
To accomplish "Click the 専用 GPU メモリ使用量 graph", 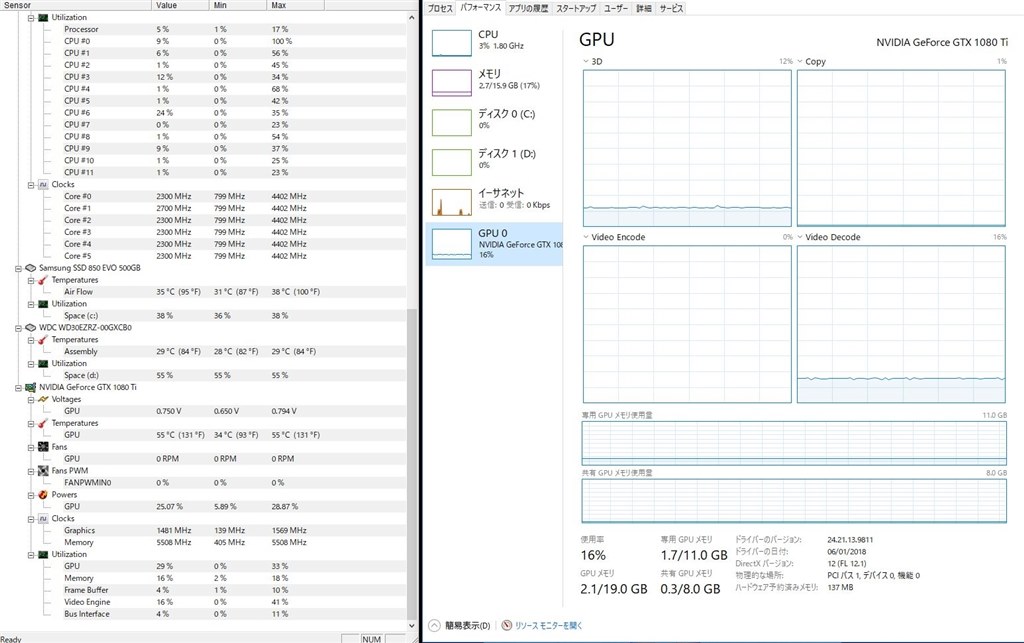I will 794,443.
